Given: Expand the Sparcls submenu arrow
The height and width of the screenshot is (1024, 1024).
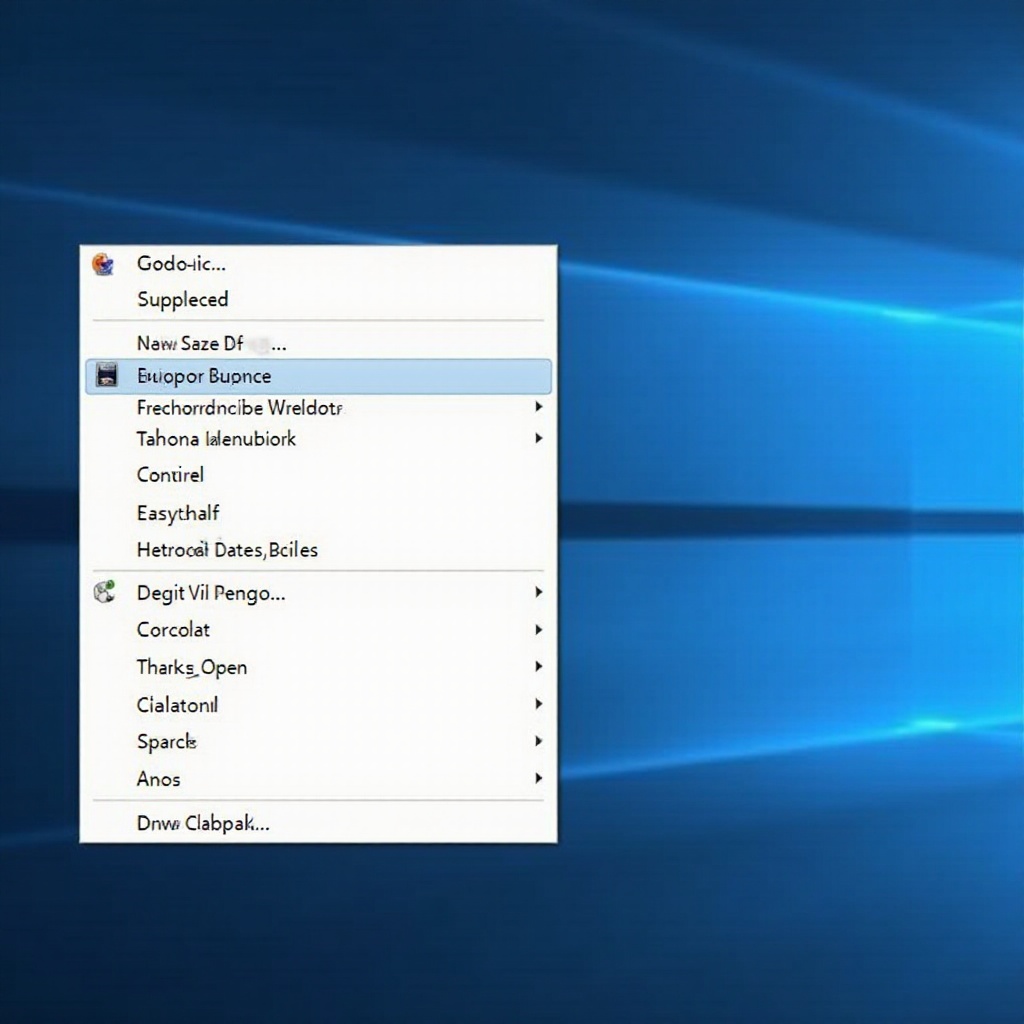Looking at the screenshot, I should point(538,741).
